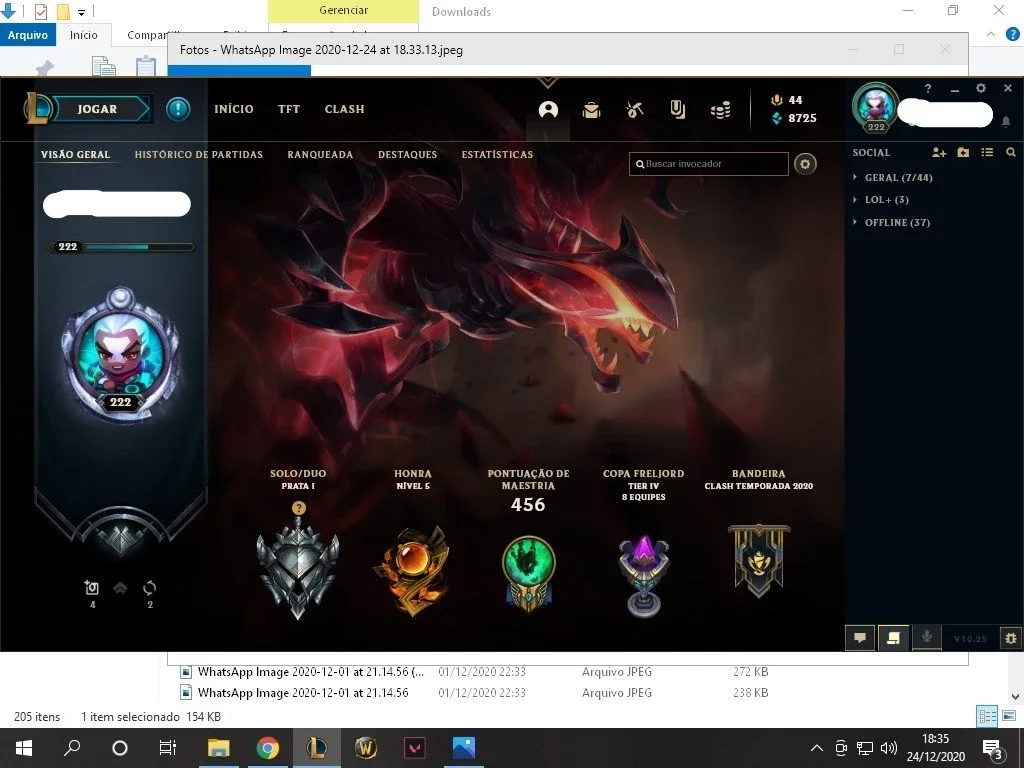This screenshot has width=1024, height=768.
Task: Open the store coins icon
Action: [720, 110]
